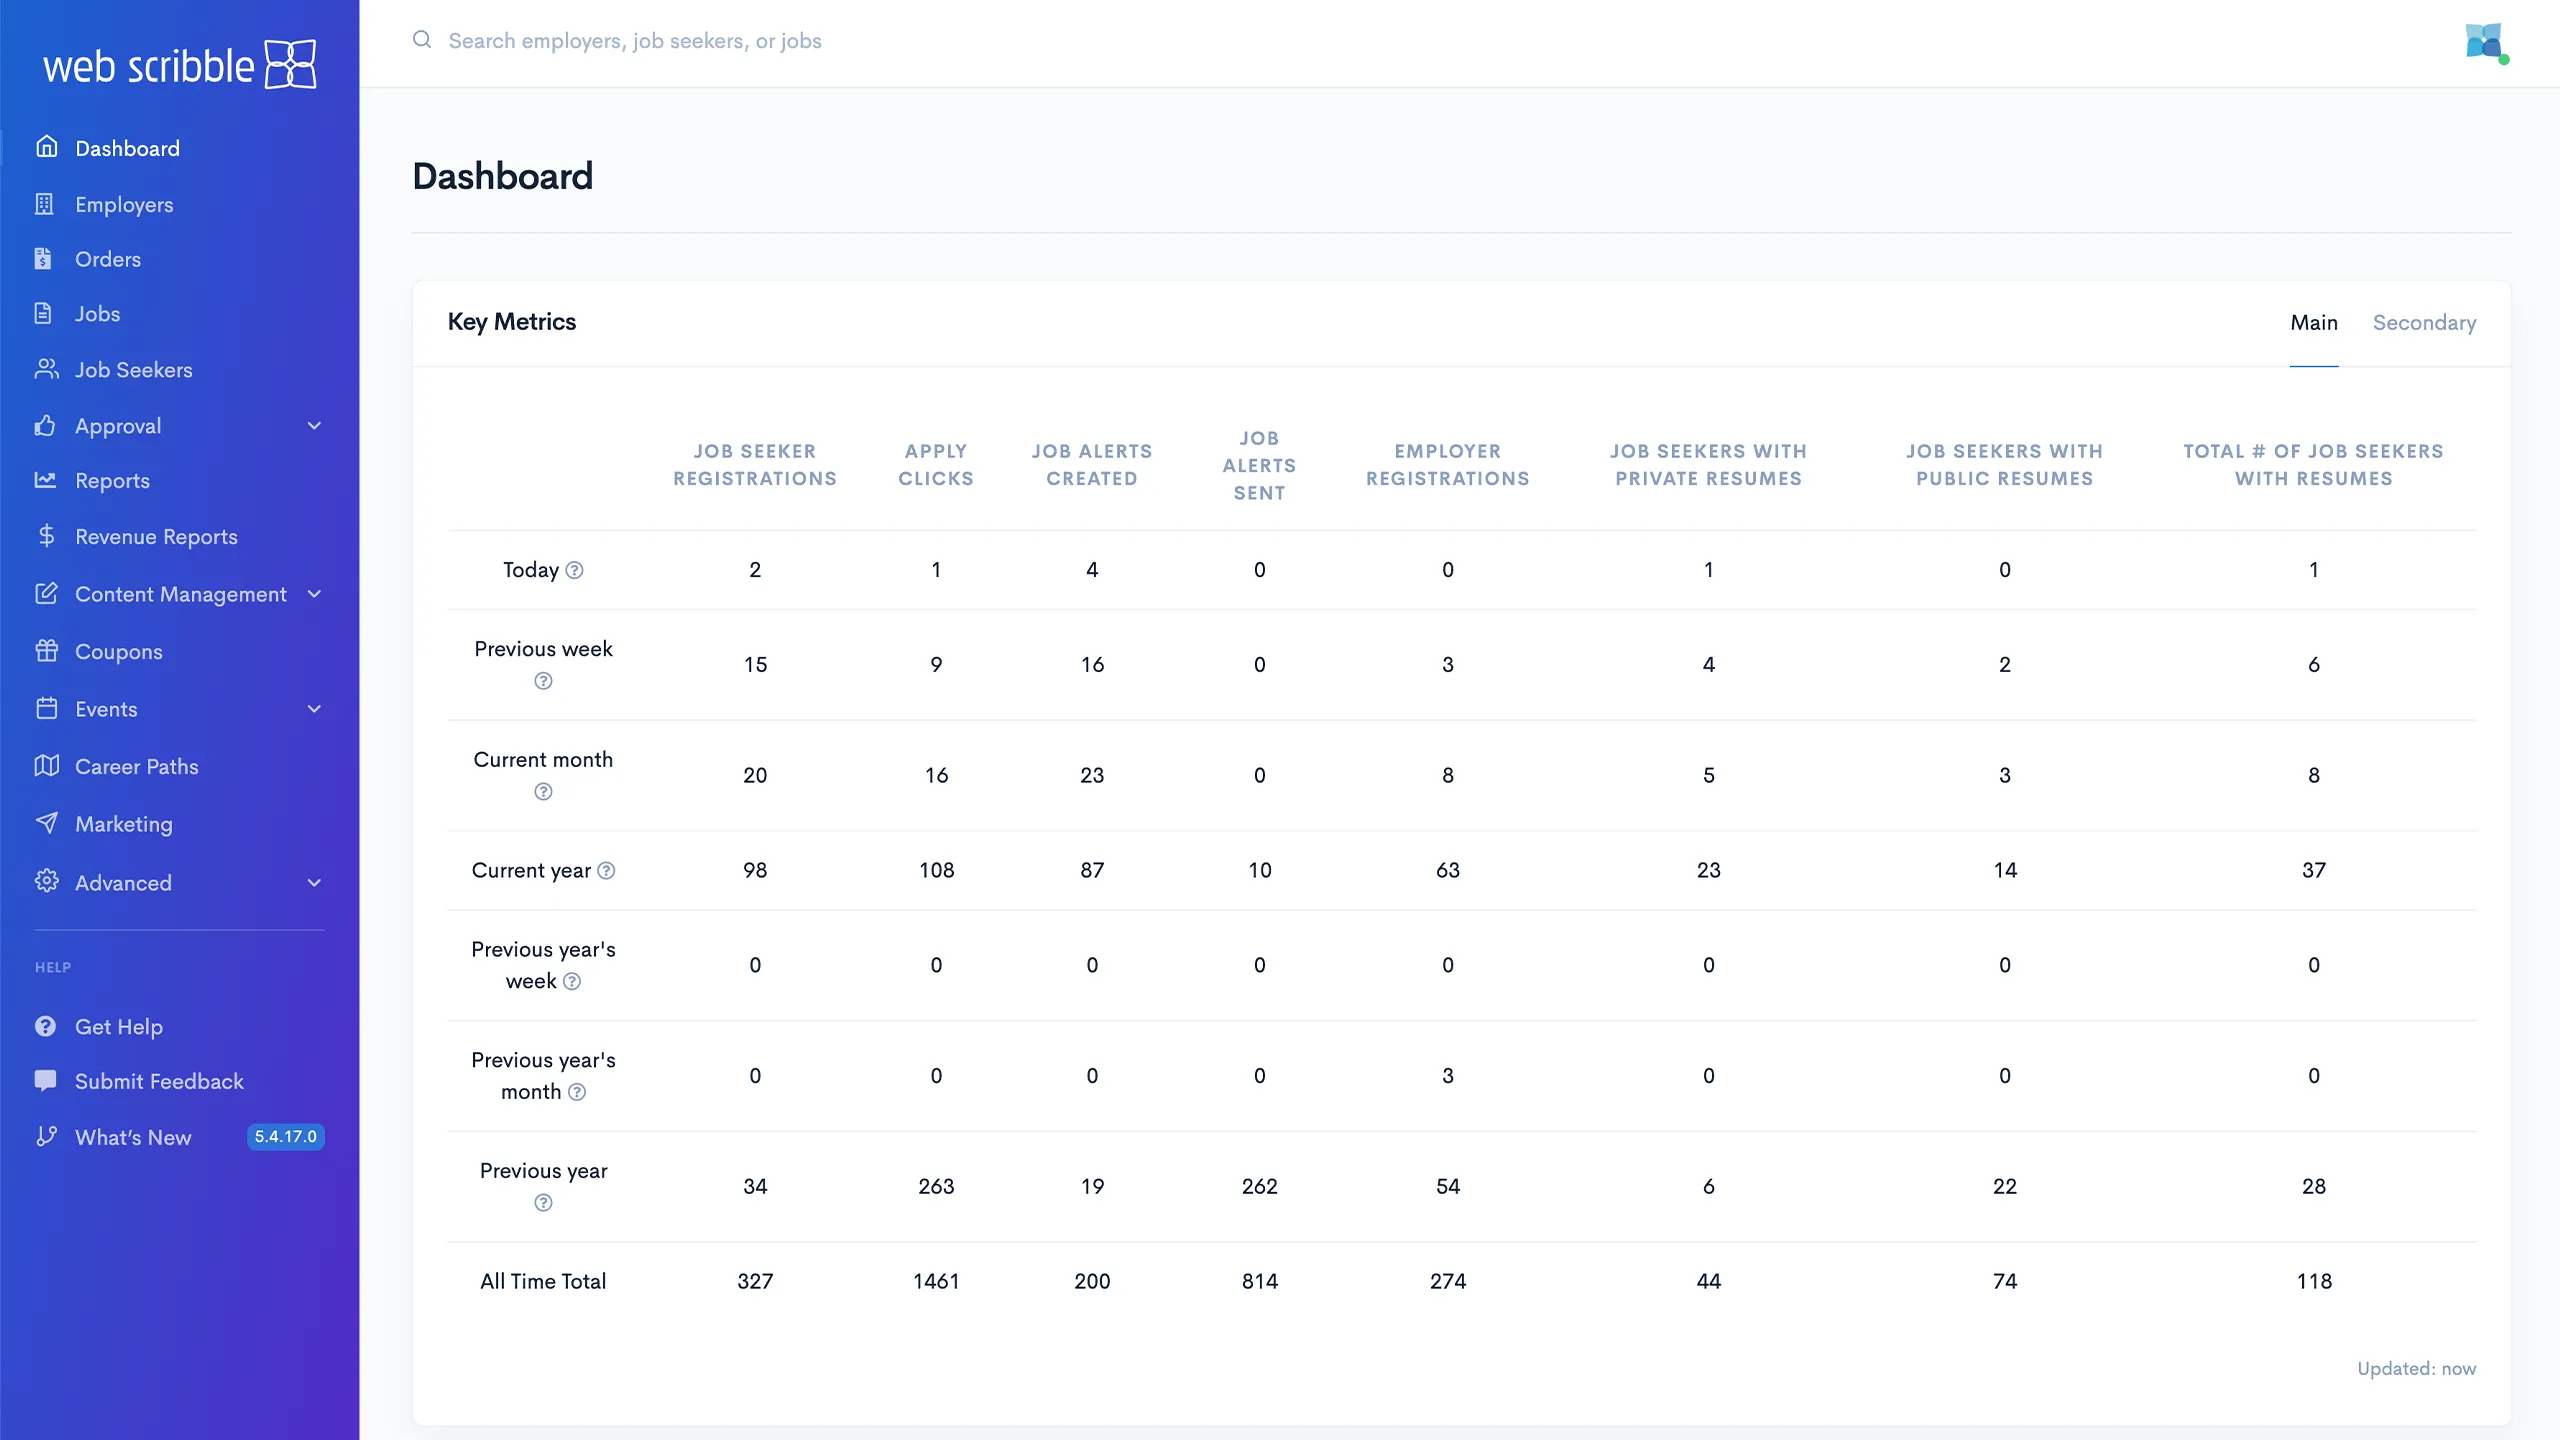
Task: Click the search magnifier icon
Action: pos(422,40)
